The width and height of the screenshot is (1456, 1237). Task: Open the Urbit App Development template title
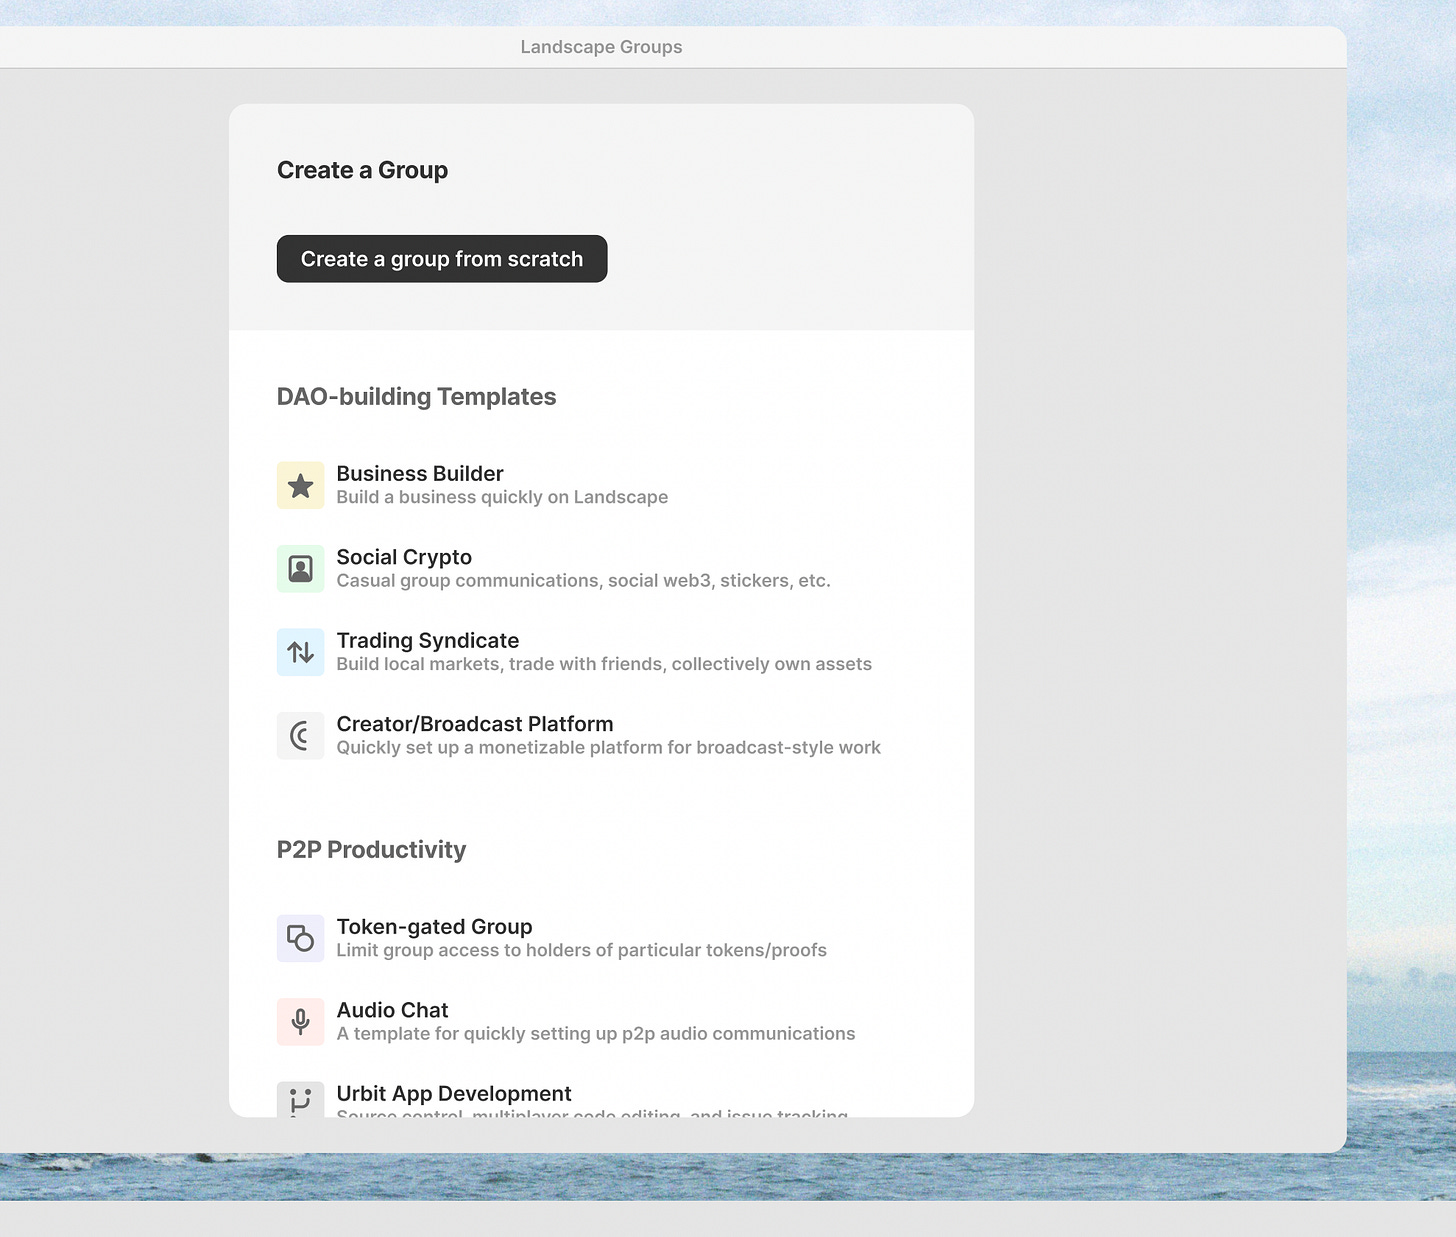(x=454, y=1093)
